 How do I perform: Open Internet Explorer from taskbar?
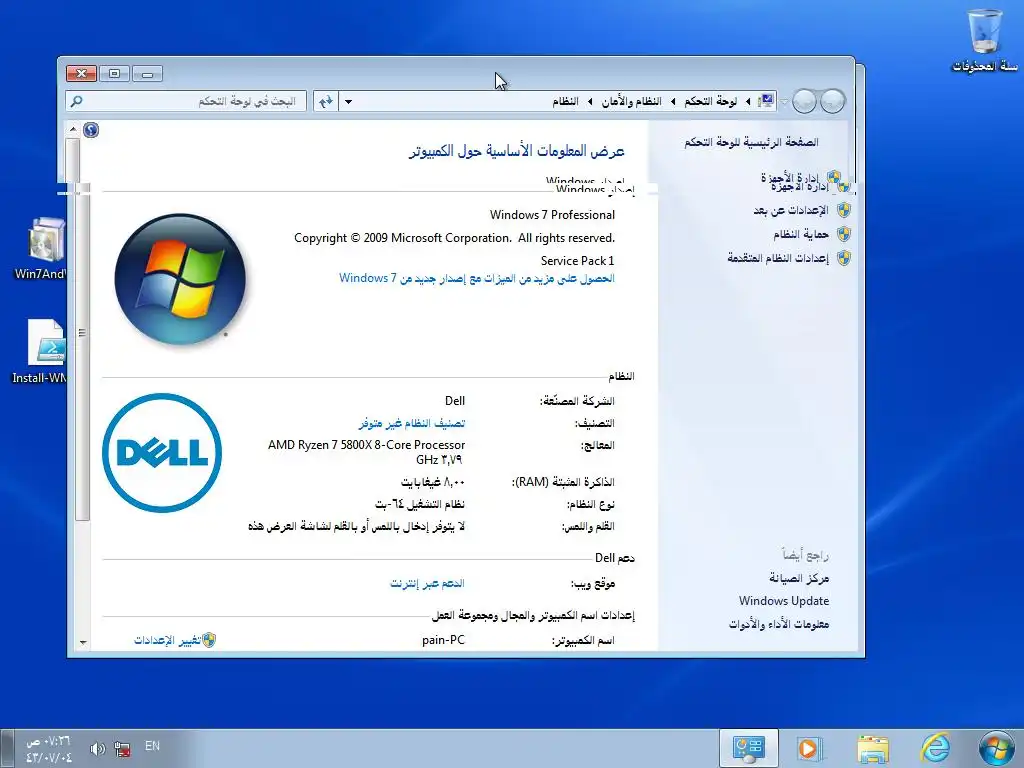point(935,748)
